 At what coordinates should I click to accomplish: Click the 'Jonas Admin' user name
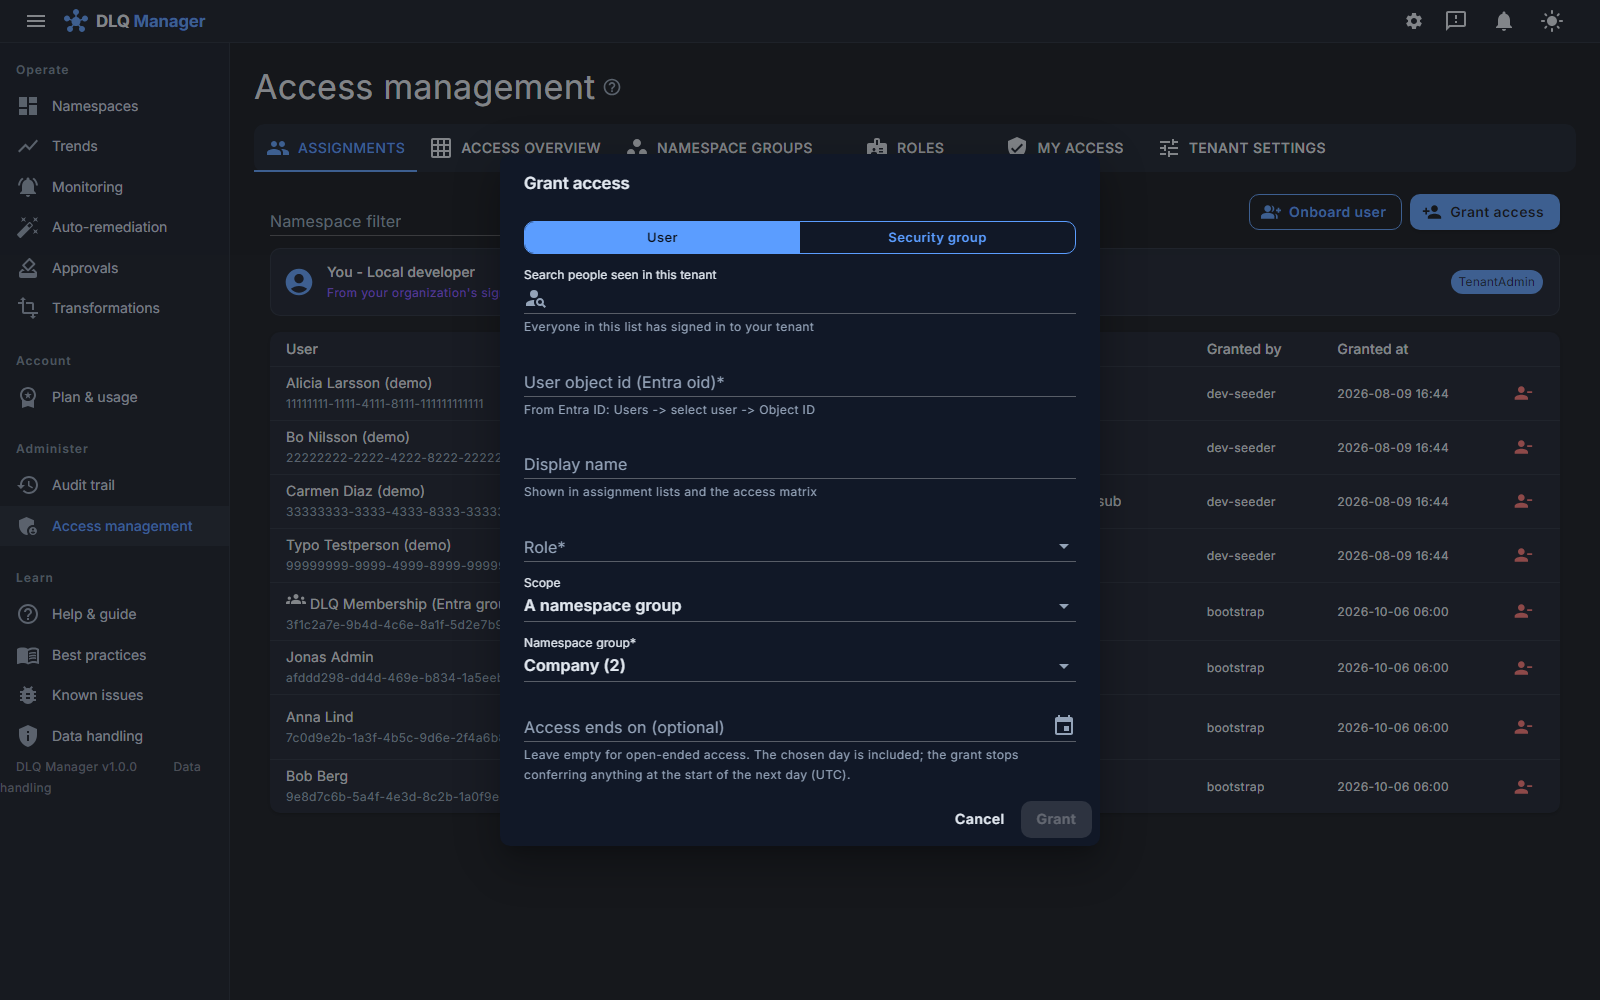329,657
